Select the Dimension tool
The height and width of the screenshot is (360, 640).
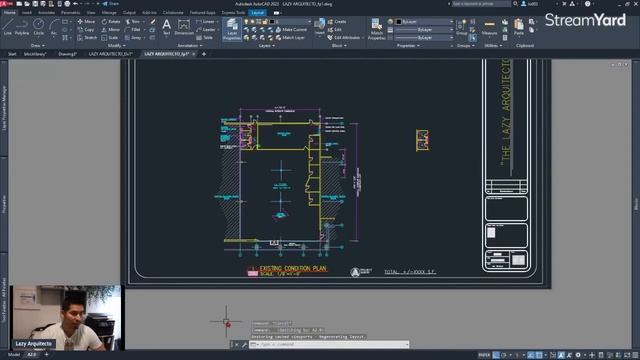[x=184, y=27]
